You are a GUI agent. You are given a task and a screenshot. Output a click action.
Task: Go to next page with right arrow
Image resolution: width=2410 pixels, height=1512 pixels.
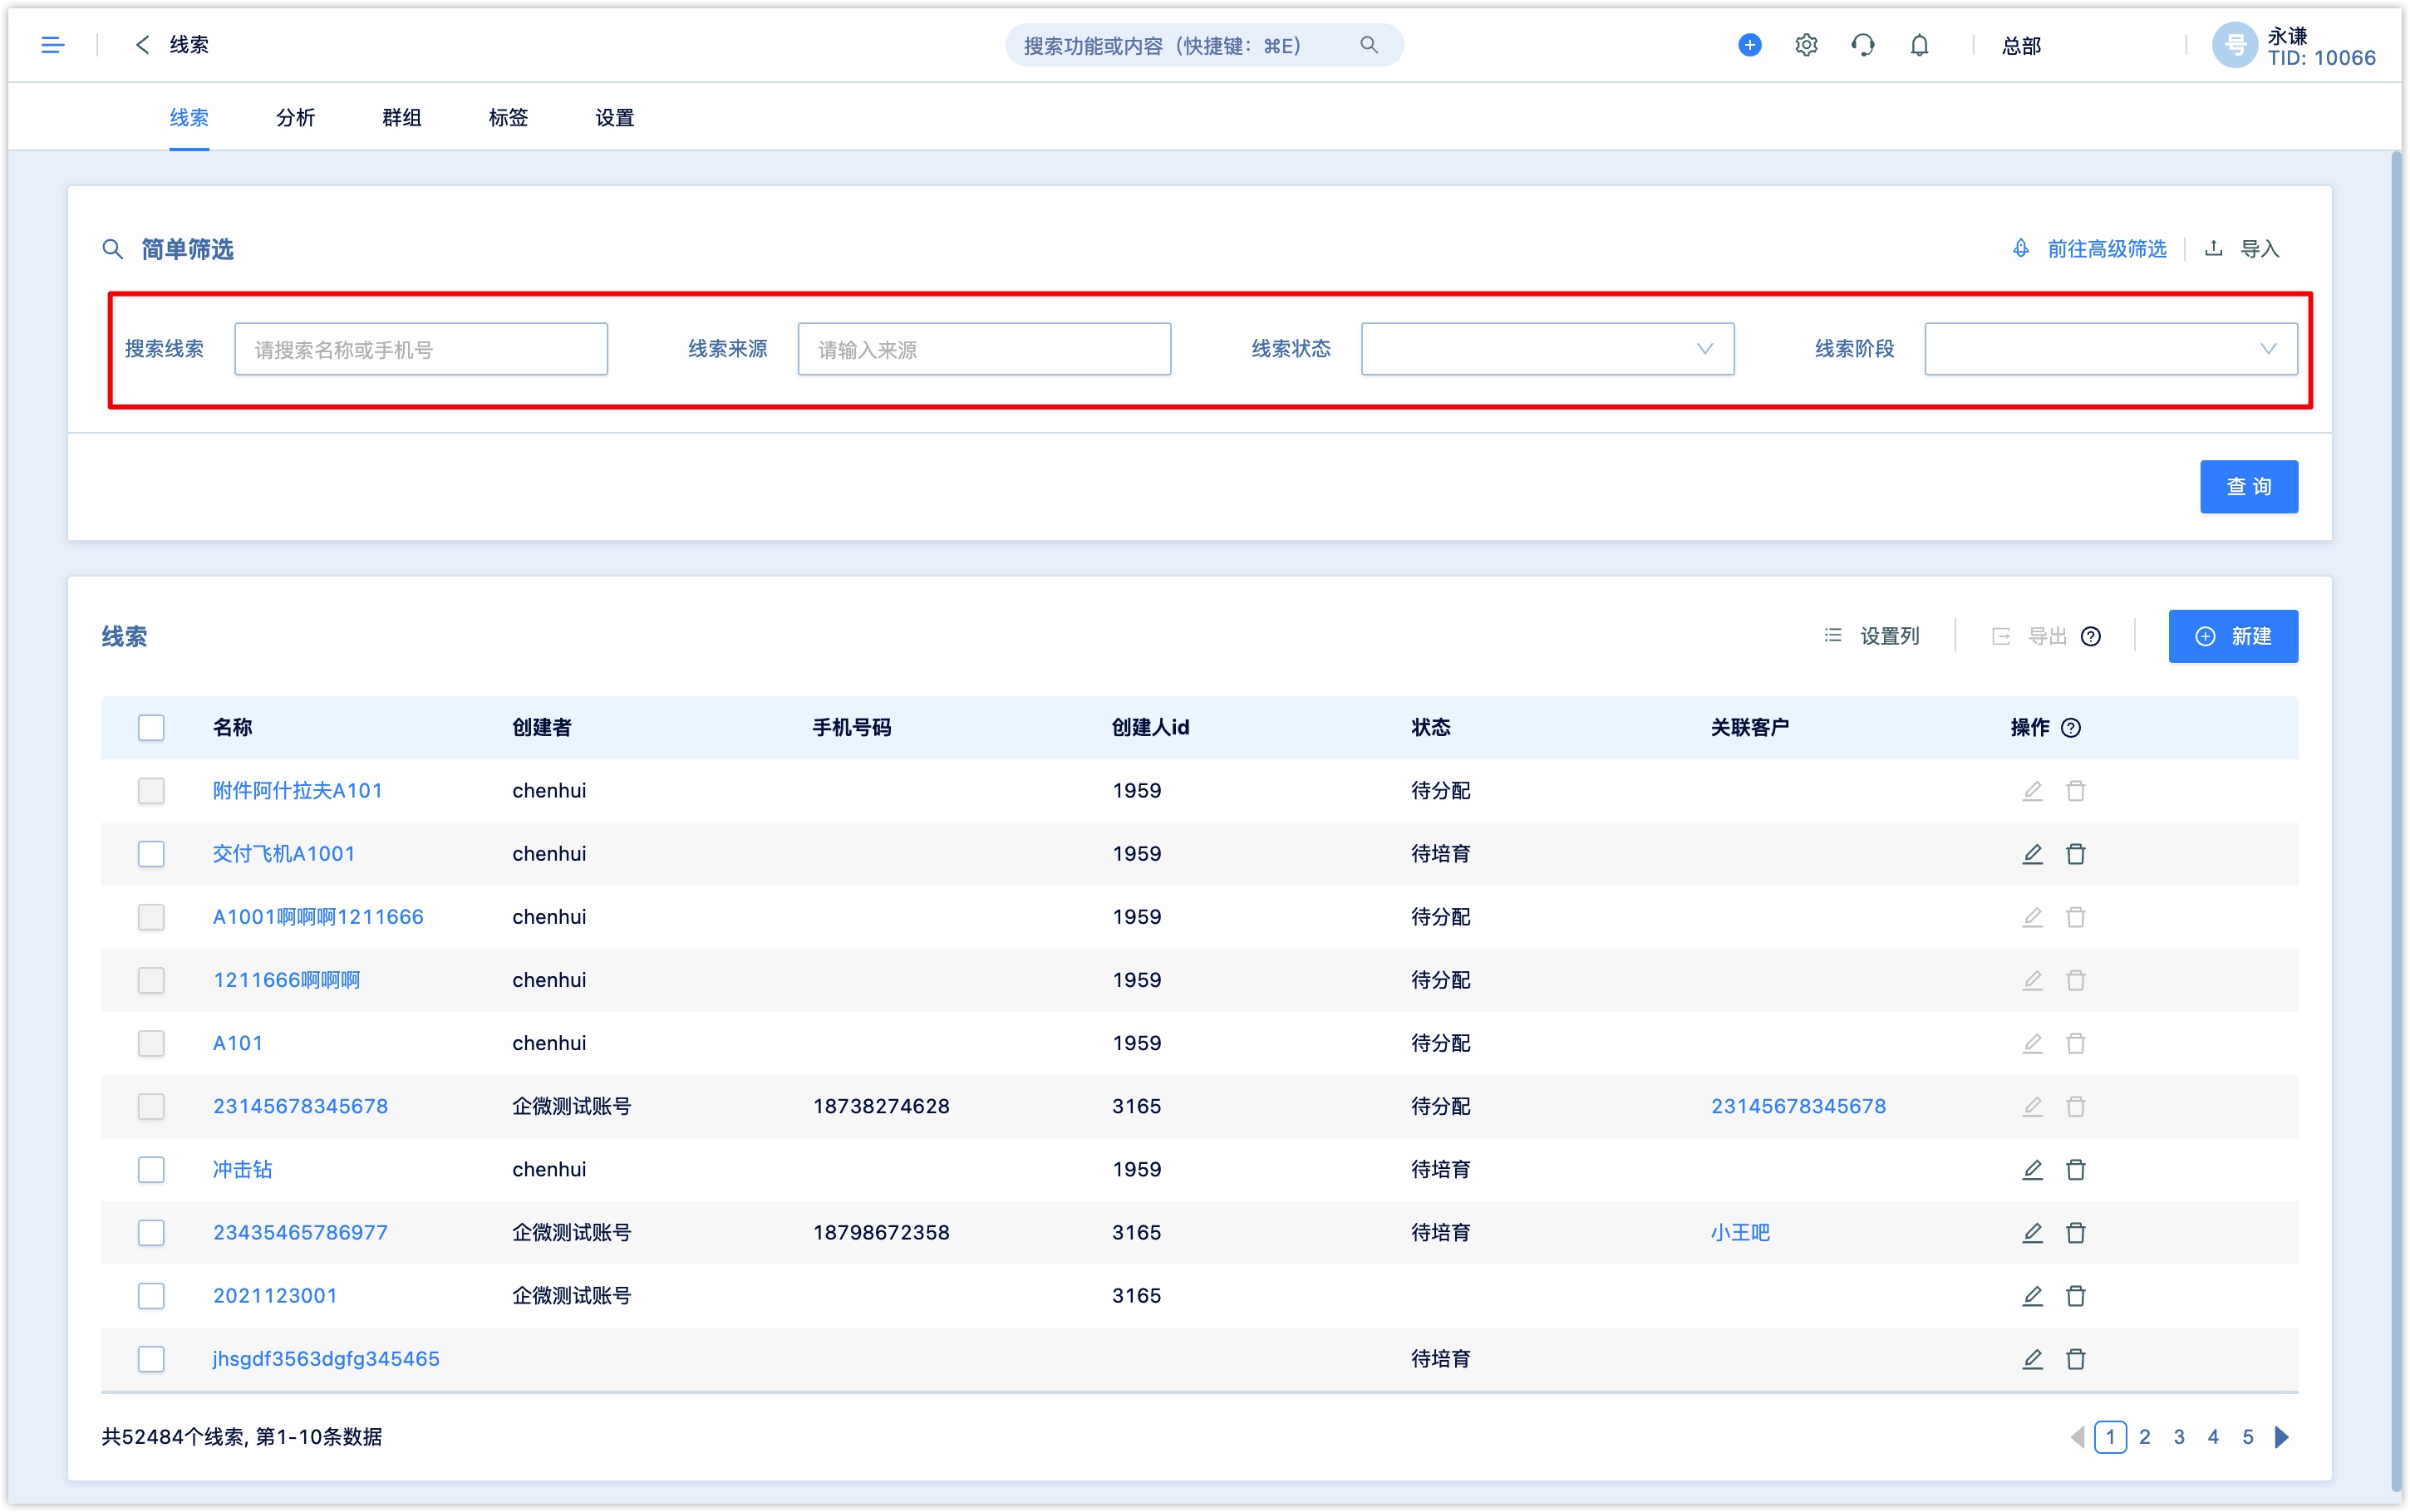coord(2281,1436)
